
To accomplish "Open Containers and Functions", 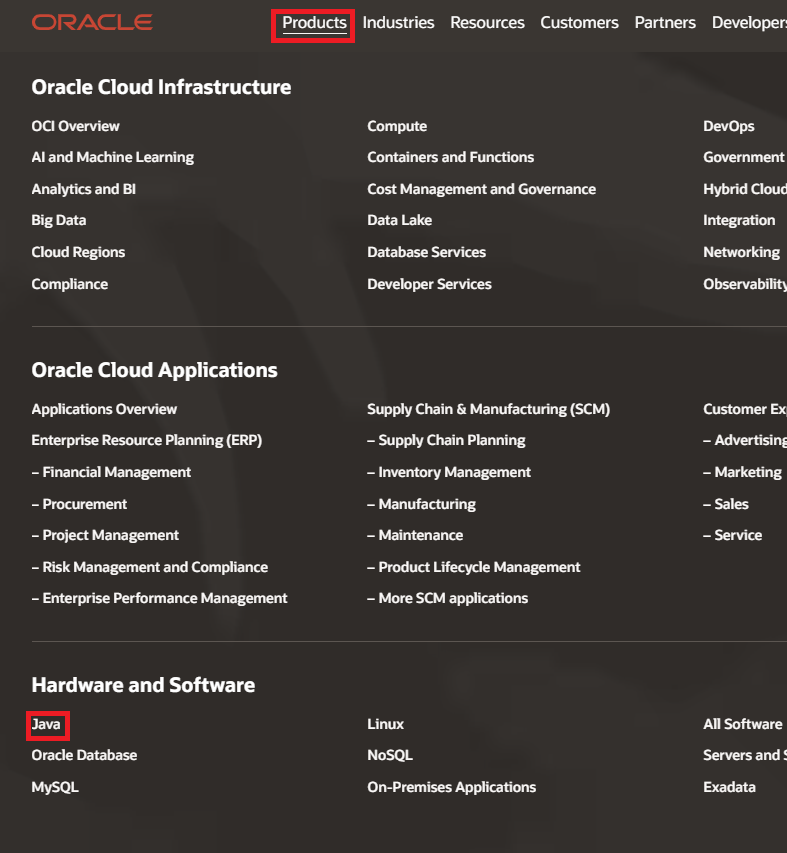I will click(x=450, y=157).
